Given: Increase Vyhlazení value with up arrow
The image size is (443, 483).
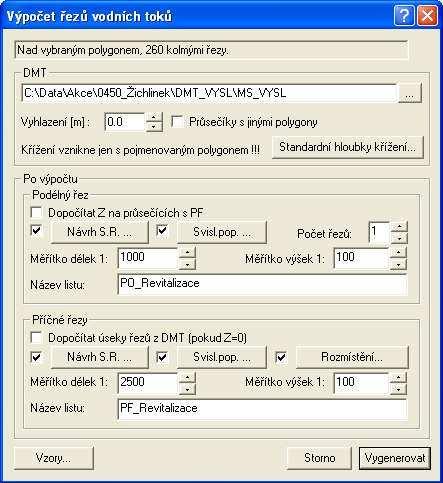Looking at the screenshot, I should pos(154,117).
